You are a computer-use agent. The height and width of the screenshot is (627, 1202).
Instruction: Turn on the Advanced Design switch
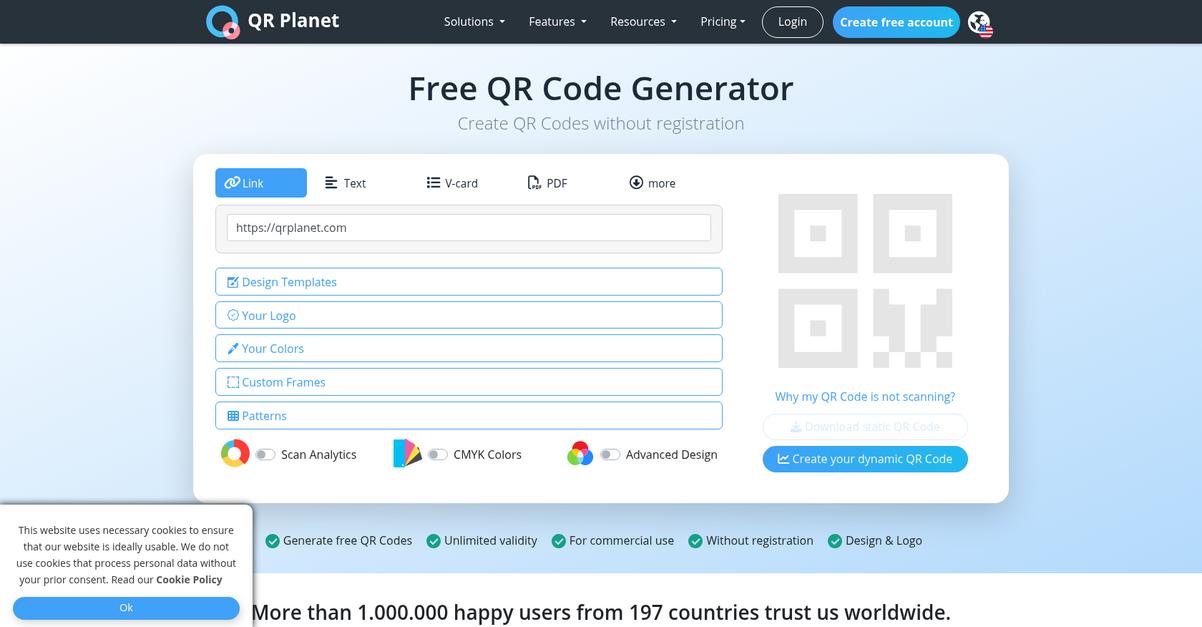click(610, 454)
